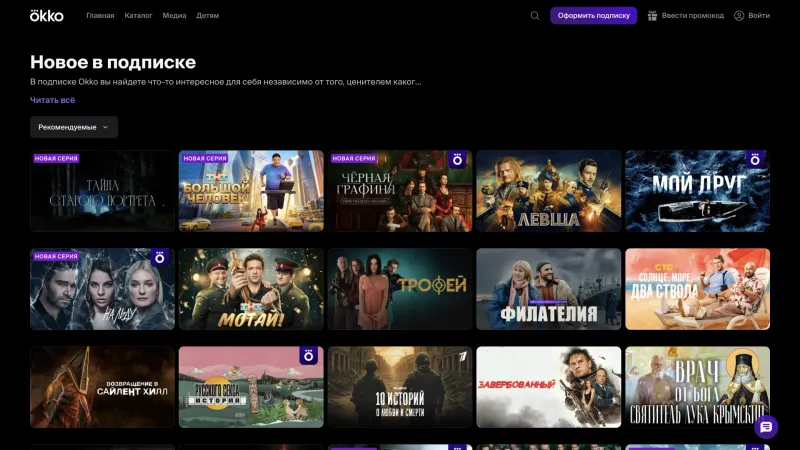Open the История русского секса poster
Screen dimensions: 800x450
[251, 387]
